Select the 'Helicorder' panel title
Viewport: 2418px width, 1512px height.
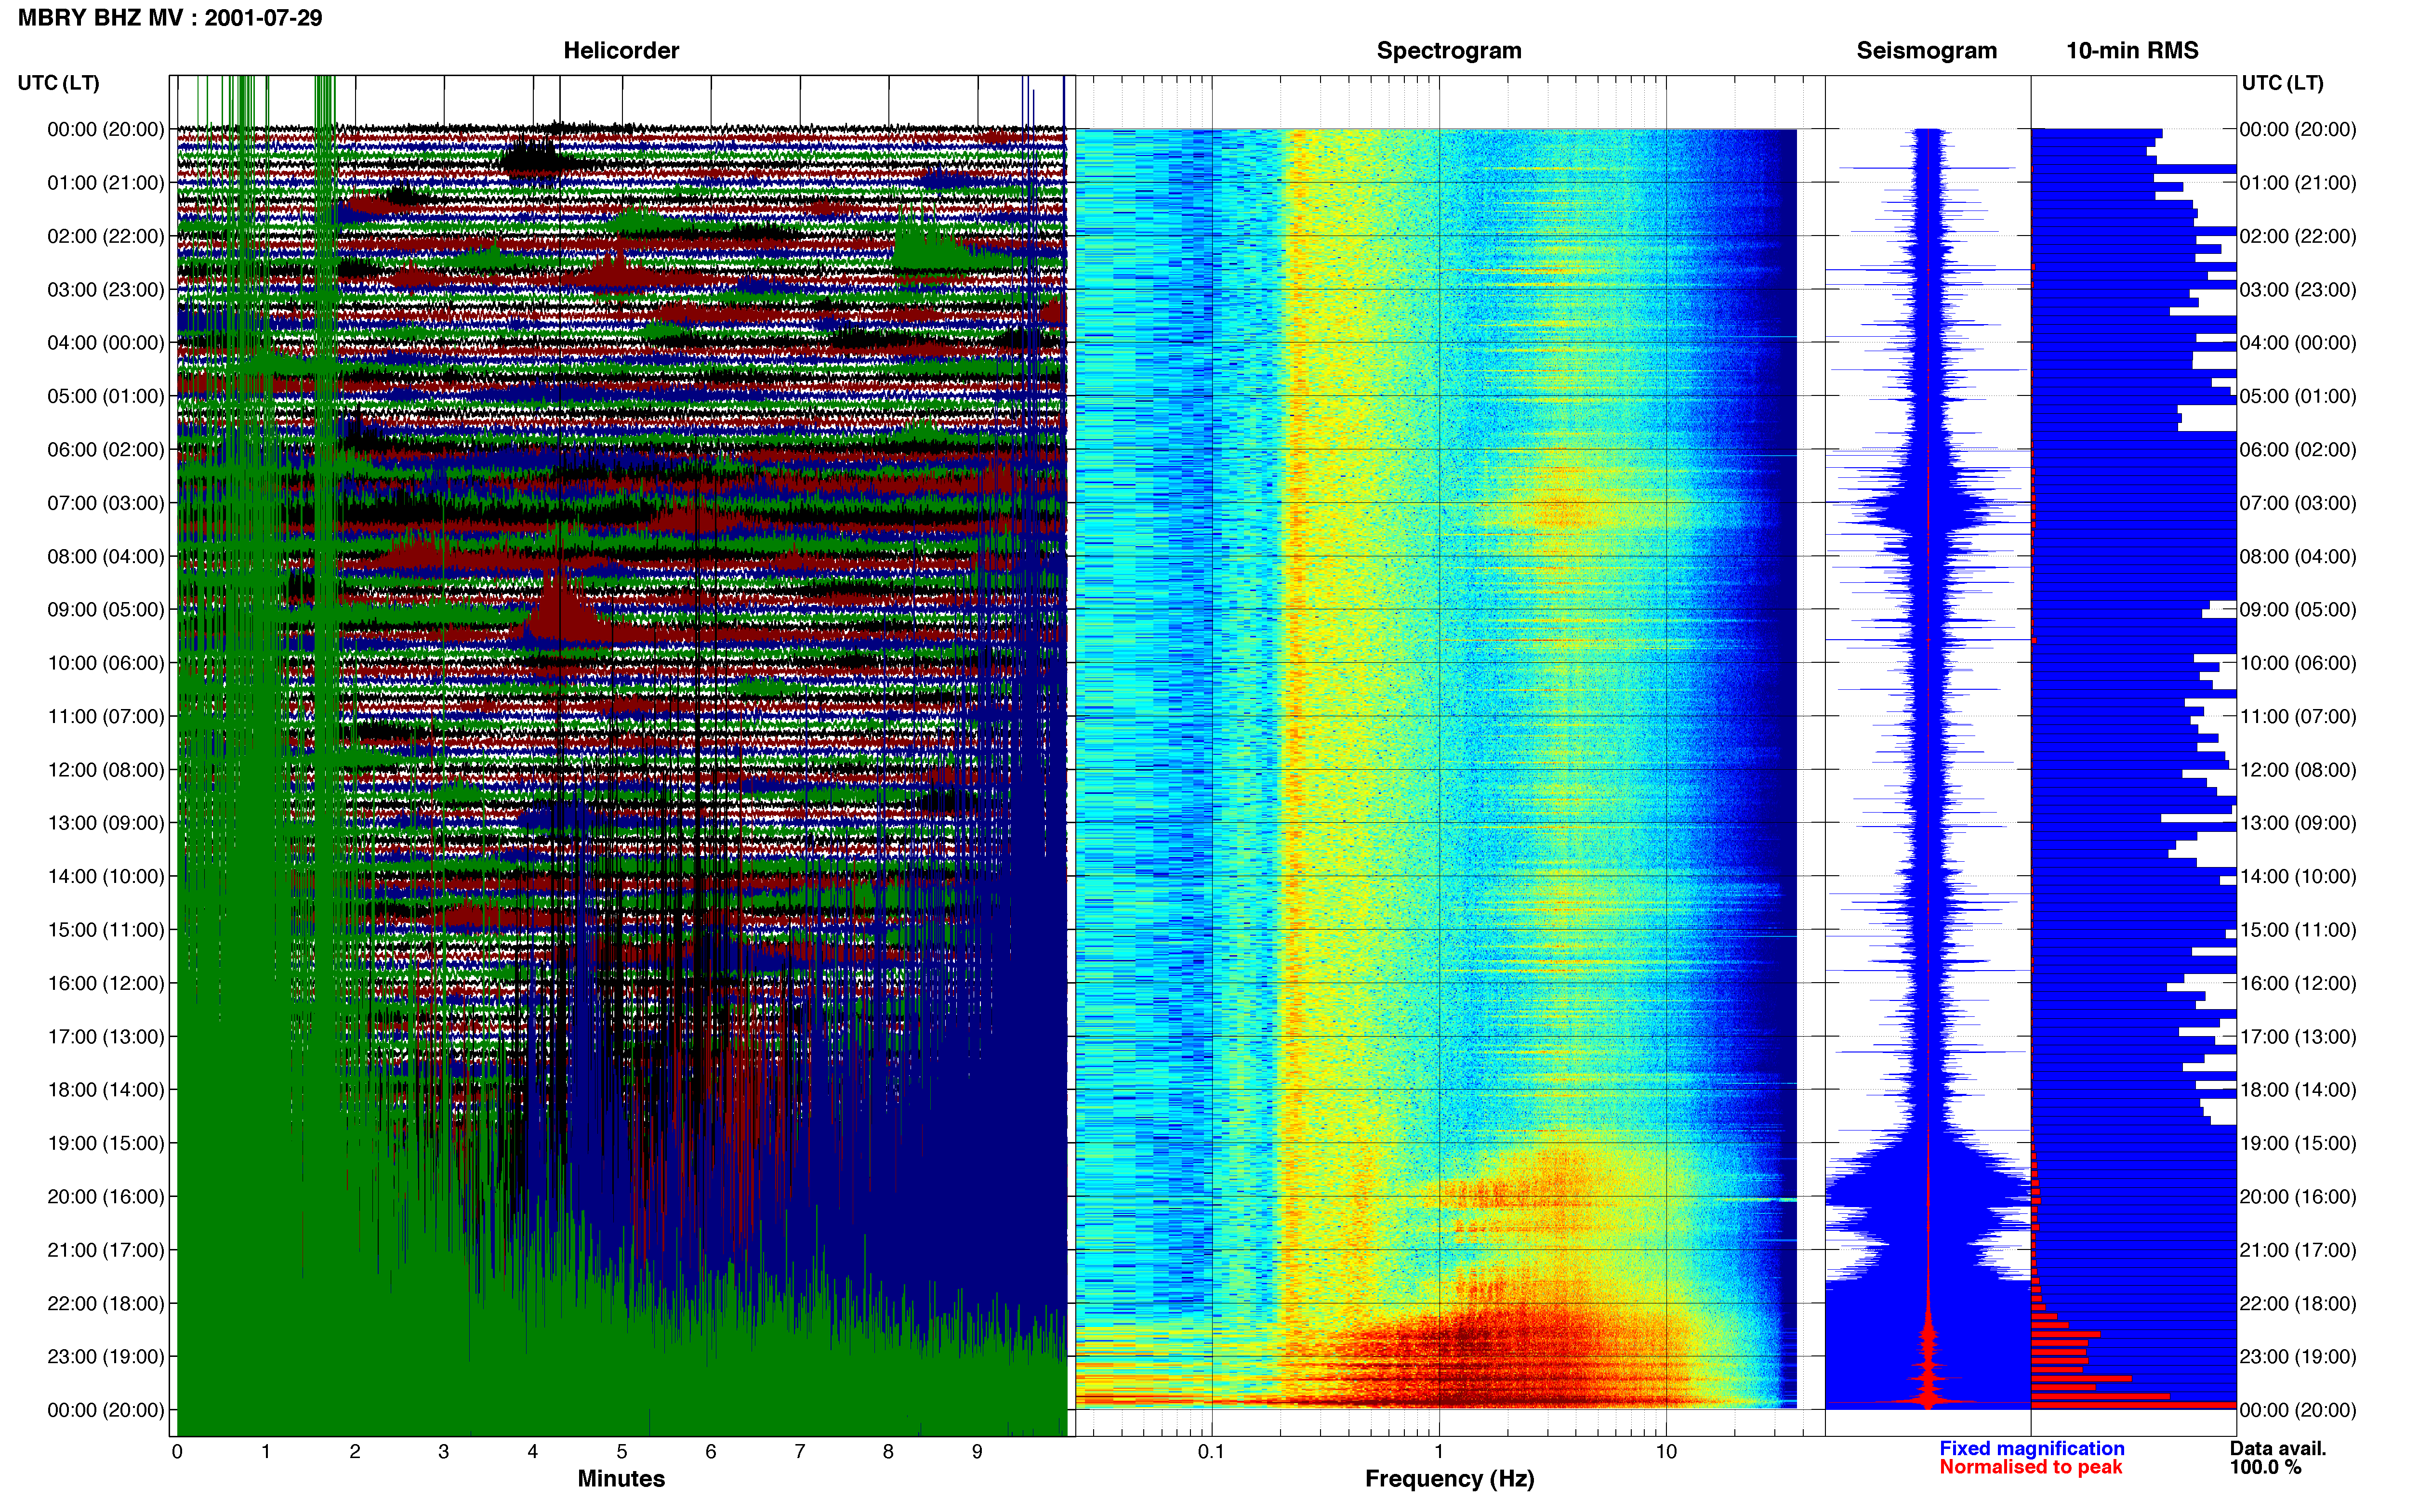pyautogui.click(x=621, y=51)
